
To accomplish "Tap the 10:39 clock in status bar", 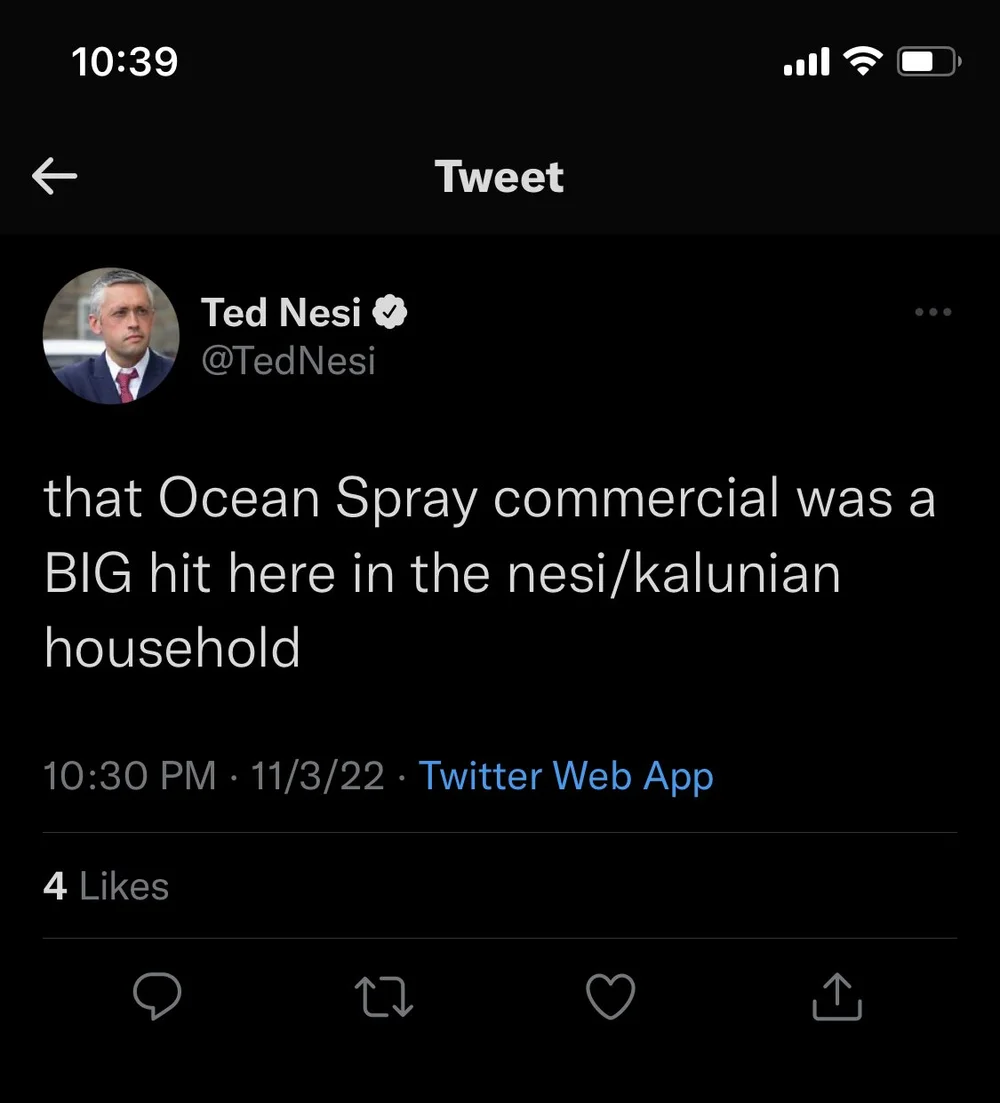I will [x=125, y=62].
